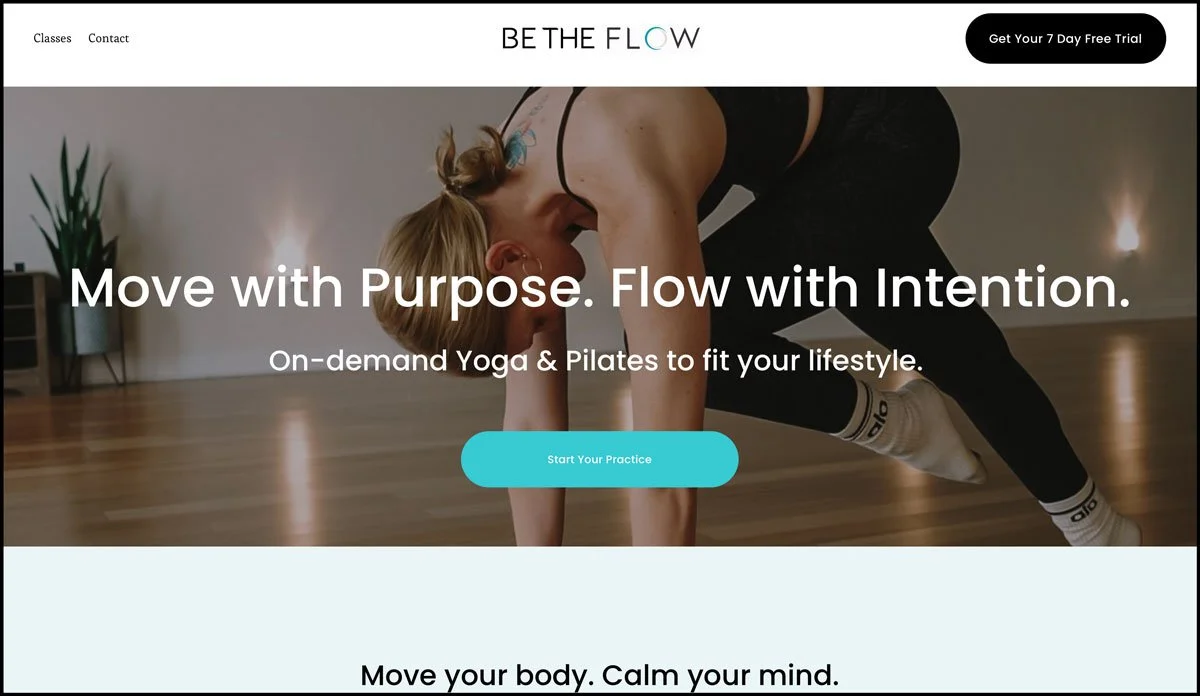Click the On-demand Yoga & Pilates subheading
This screenshot has height=696, width=1200.
(596, 360)
